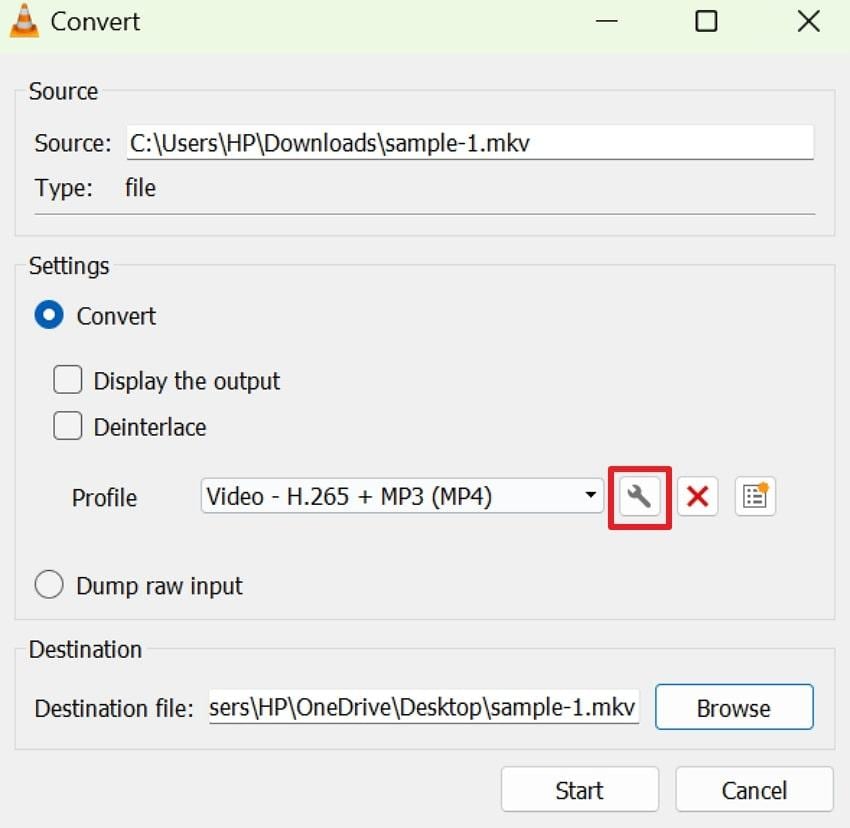
Task: Check the Deinterlace option
Action: [x=67, y=425]
